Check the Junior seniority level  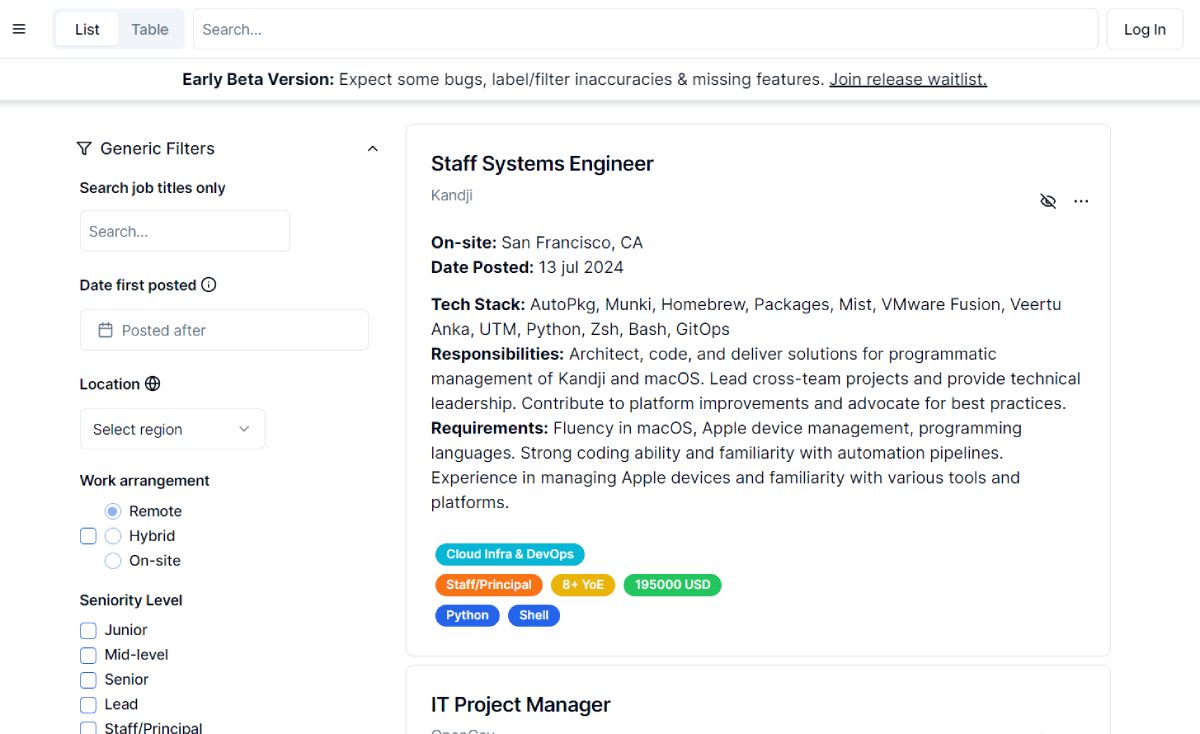pos(88,630)
